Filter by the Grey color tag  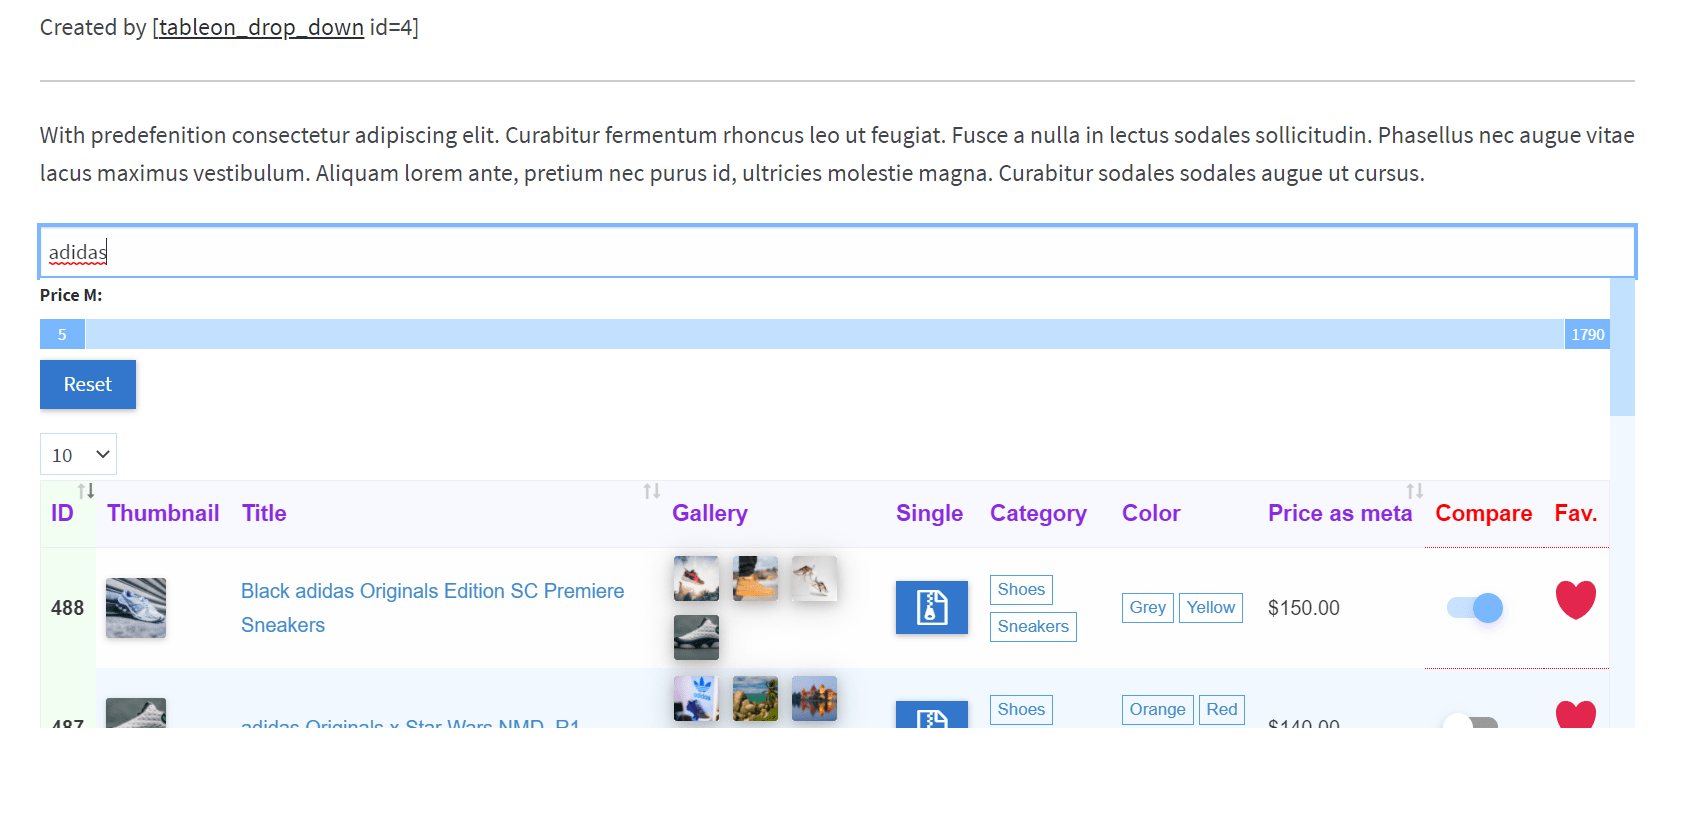(1148, 608)
